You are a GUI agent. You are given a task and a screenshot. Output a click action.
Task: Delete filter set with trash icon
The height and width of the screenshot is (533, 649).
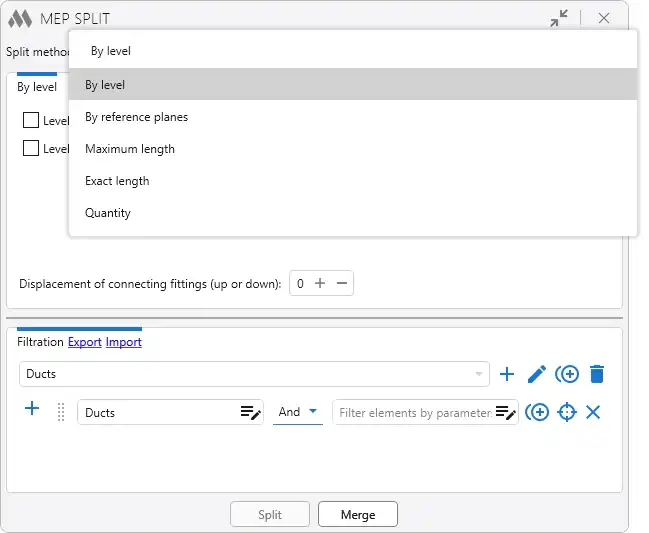(597, 374)
